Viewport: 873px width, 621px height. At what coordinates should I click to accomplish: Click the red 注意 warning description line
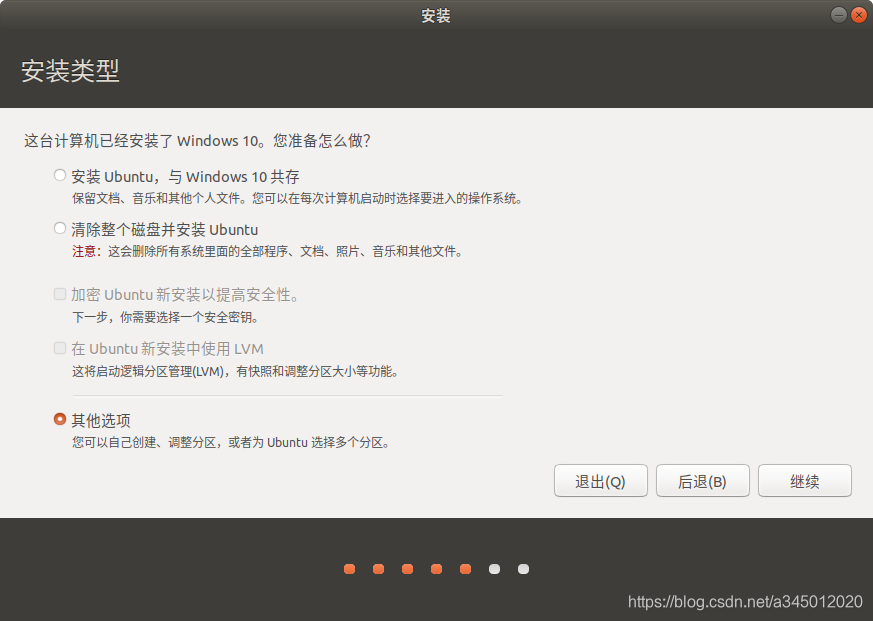[x=268, y=252]
